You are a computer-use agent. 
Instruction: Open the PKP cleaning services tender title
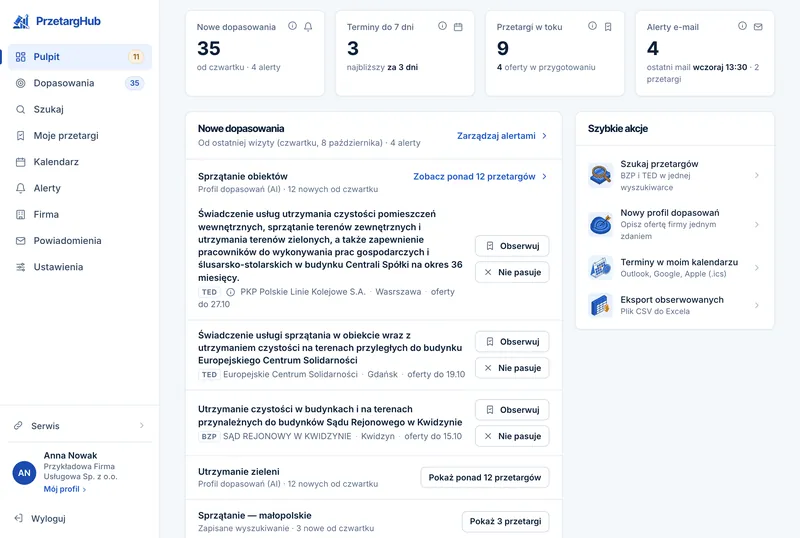[x=330, y=246]
